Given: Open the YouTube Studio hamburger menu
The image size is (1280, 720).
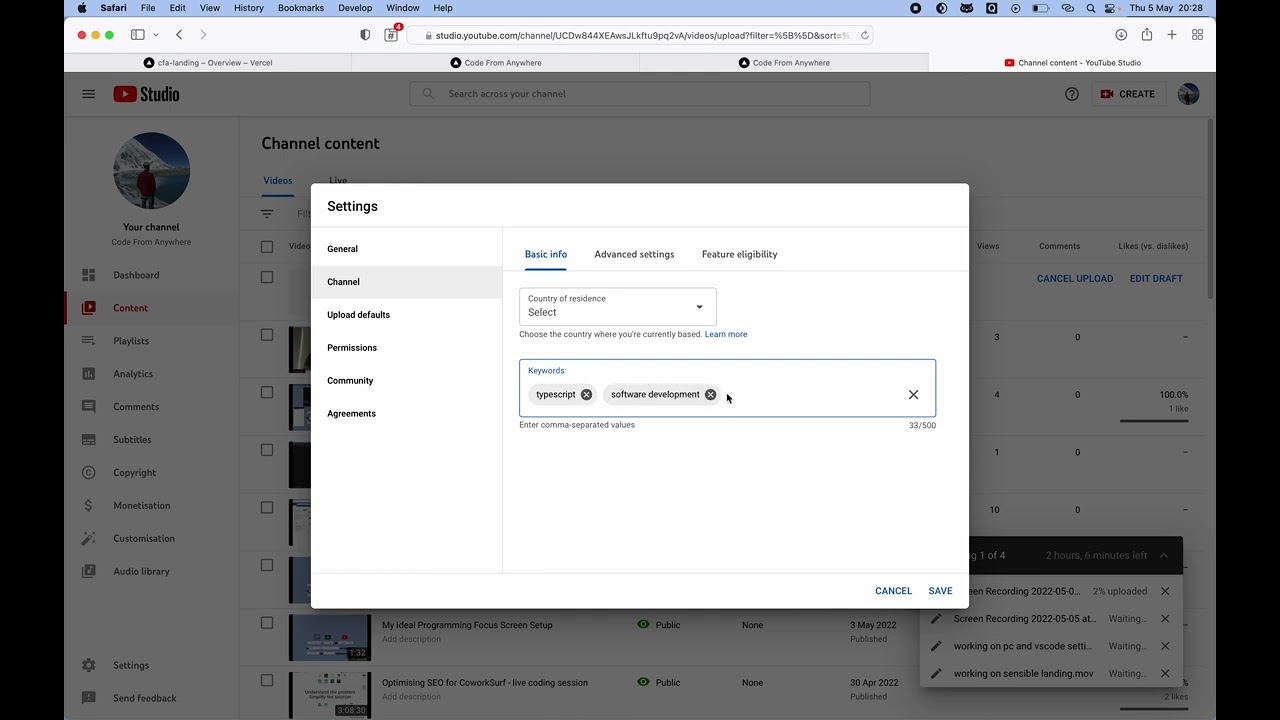Looking at the screenshot, I should 88,94.
